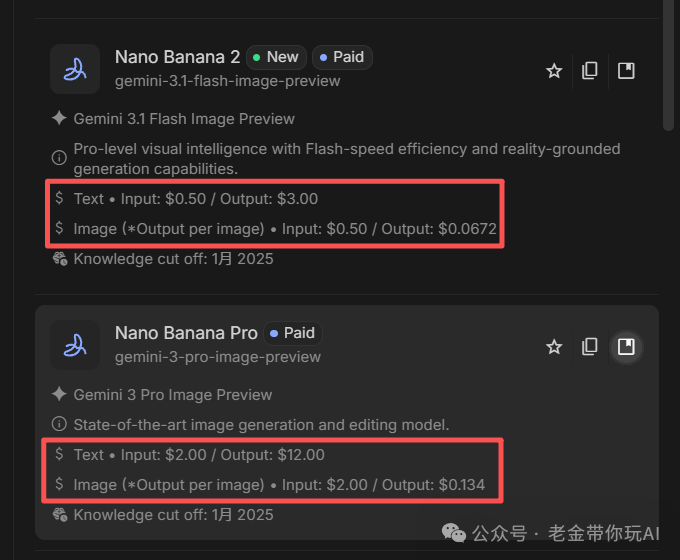The image size is (680, 560).
Task: Click the Paid badge on Nano Banana Pro
Action: pyautogui.click(x=292, y=333)
